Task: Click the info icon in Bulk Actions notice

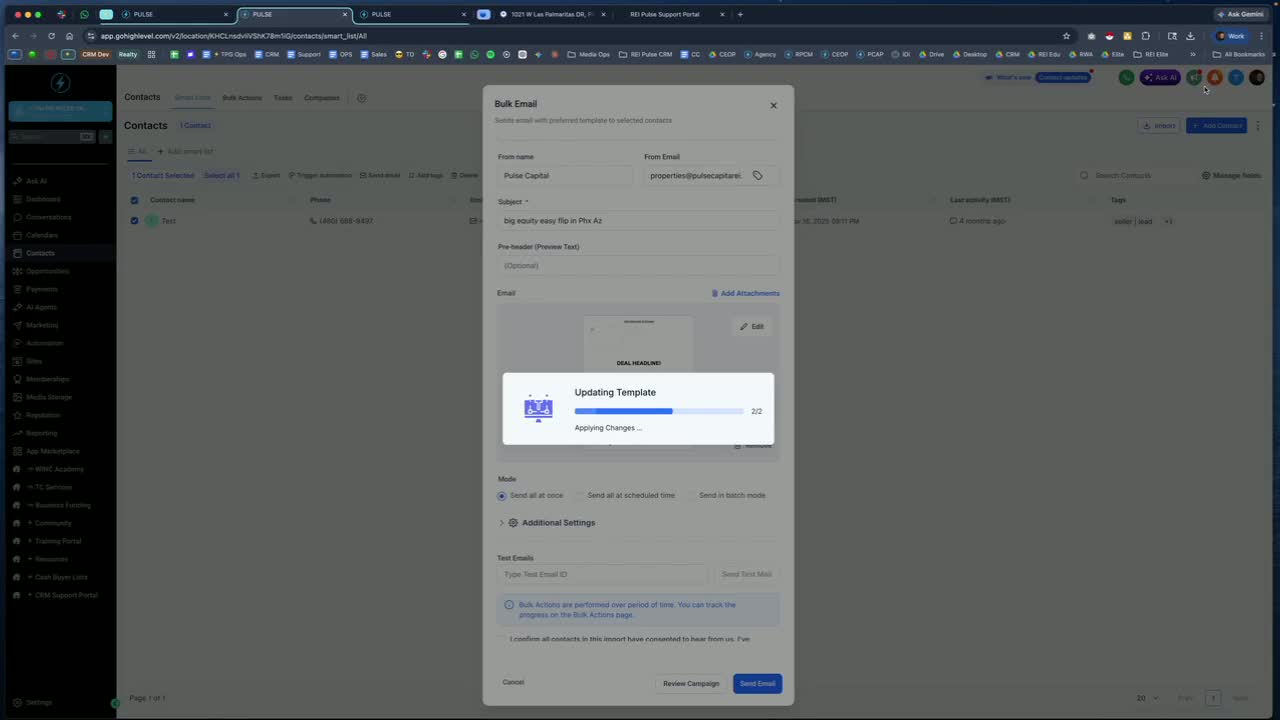Action: (509, 605)
